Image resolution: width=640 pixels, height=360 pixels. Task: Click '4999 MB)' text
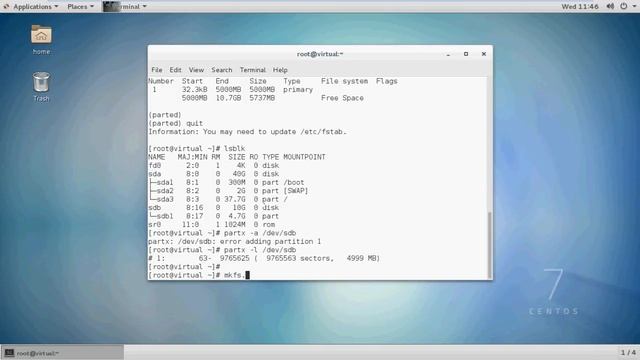coord(363,258)
